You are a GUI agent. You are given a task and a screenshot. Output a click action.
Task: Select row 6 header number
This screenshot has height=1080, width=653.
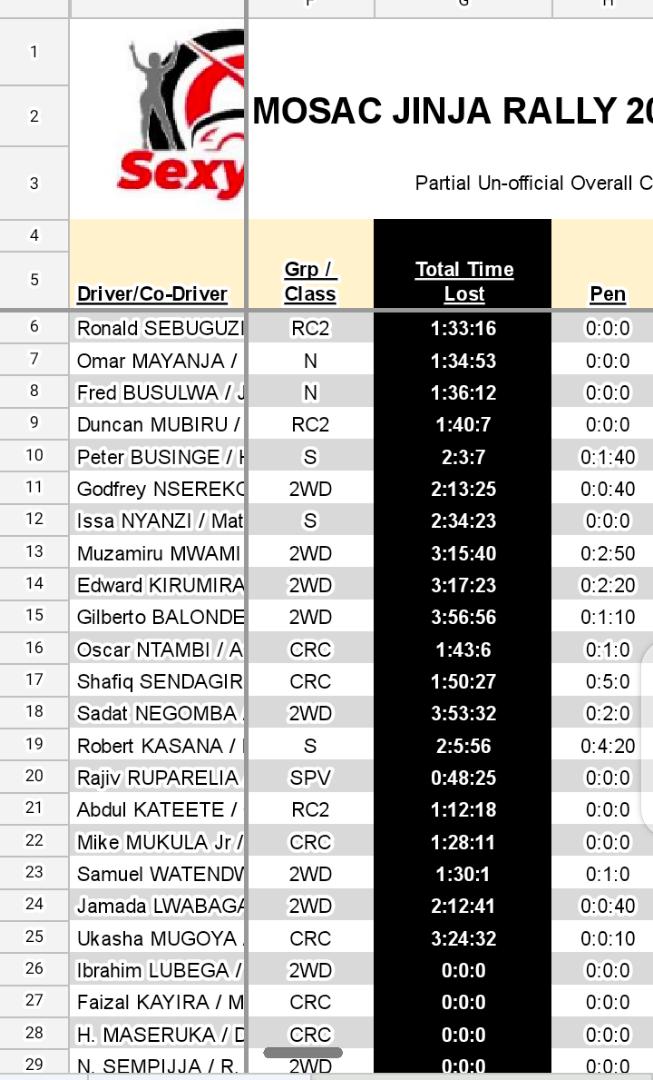[x=34, y=327]
